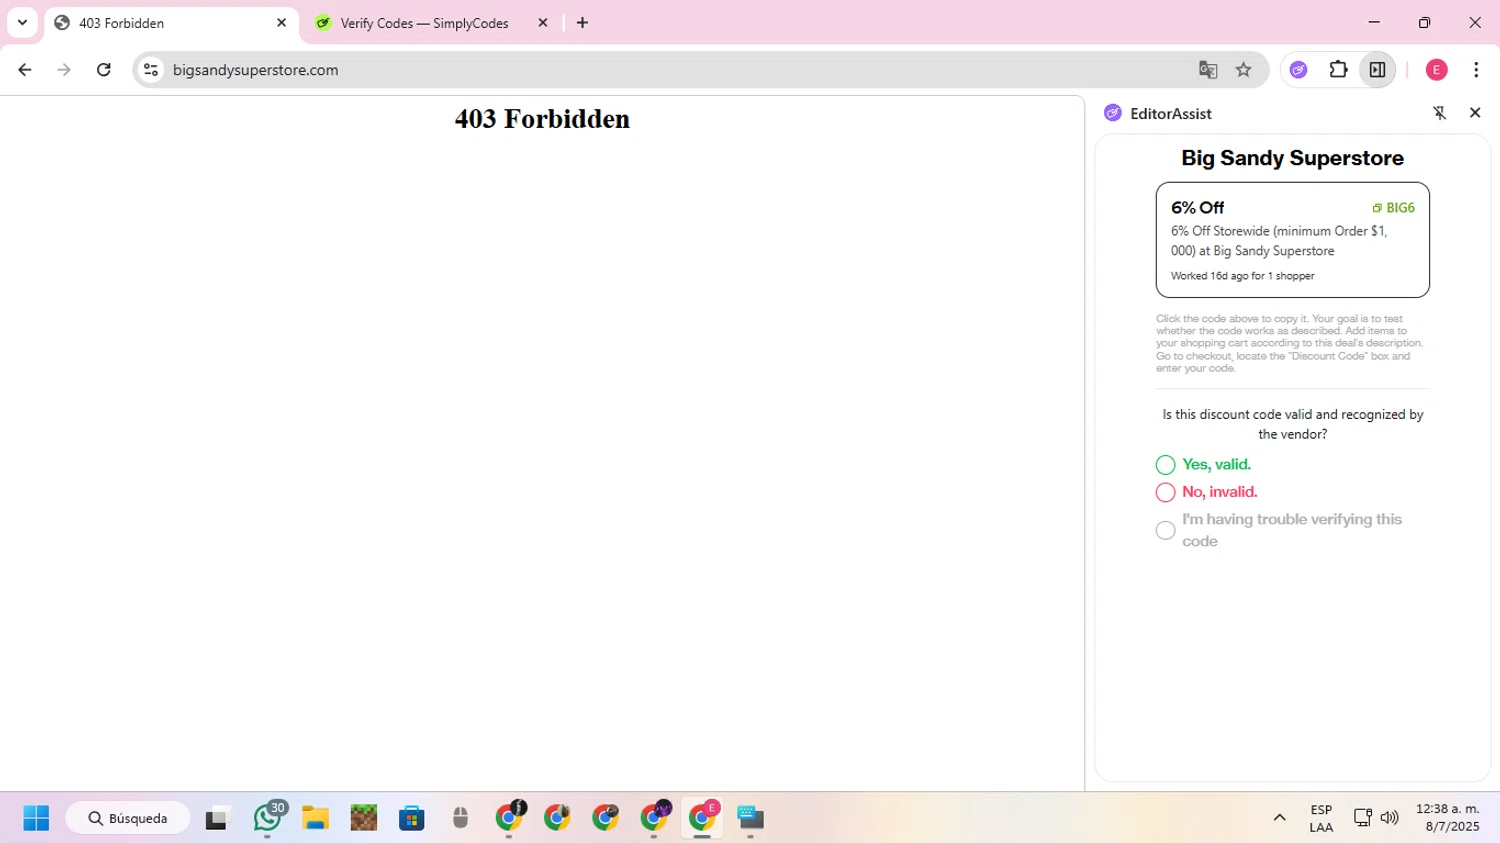Minimize the Chrome window
Image resolution: width=1500 pixels, height=843 pixels.
coord(1374,22)
